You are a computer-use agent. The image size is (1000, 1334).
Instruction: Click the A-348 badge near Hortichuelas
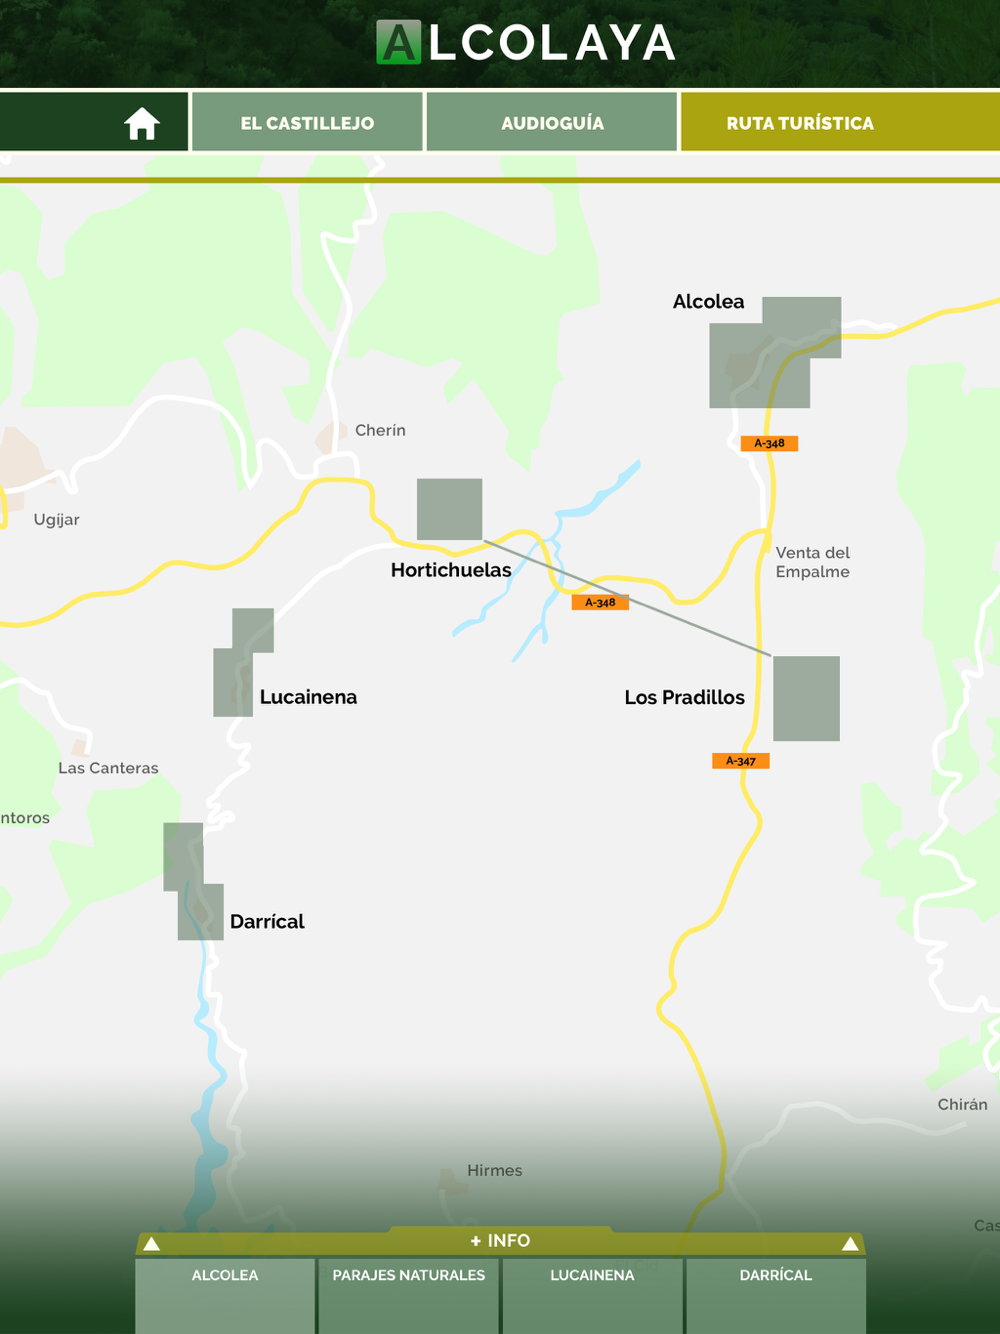pos(600,602)
